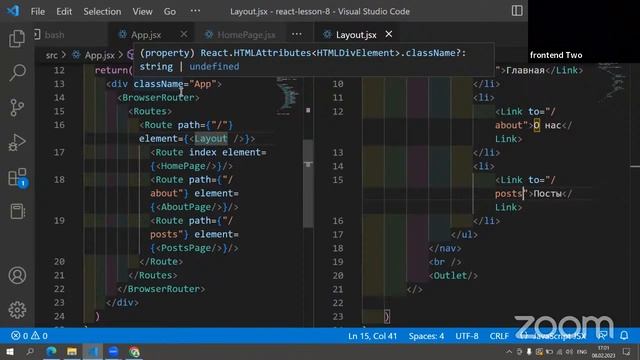Screen dimensions: 640x360
Task: Open the Windows Start menu
Action: coord(9,351)
